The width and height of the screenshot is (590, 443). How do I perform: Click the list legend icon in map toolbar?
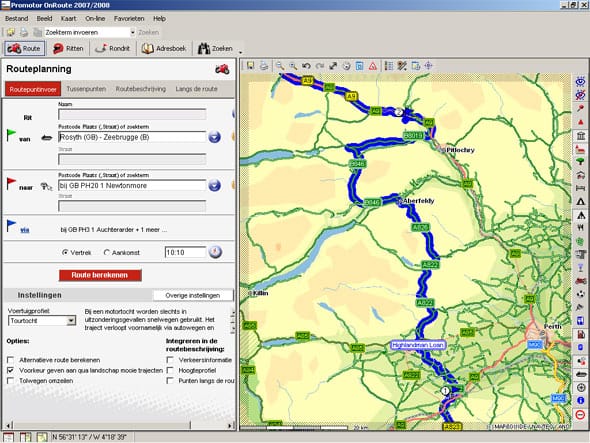point(389,66)
